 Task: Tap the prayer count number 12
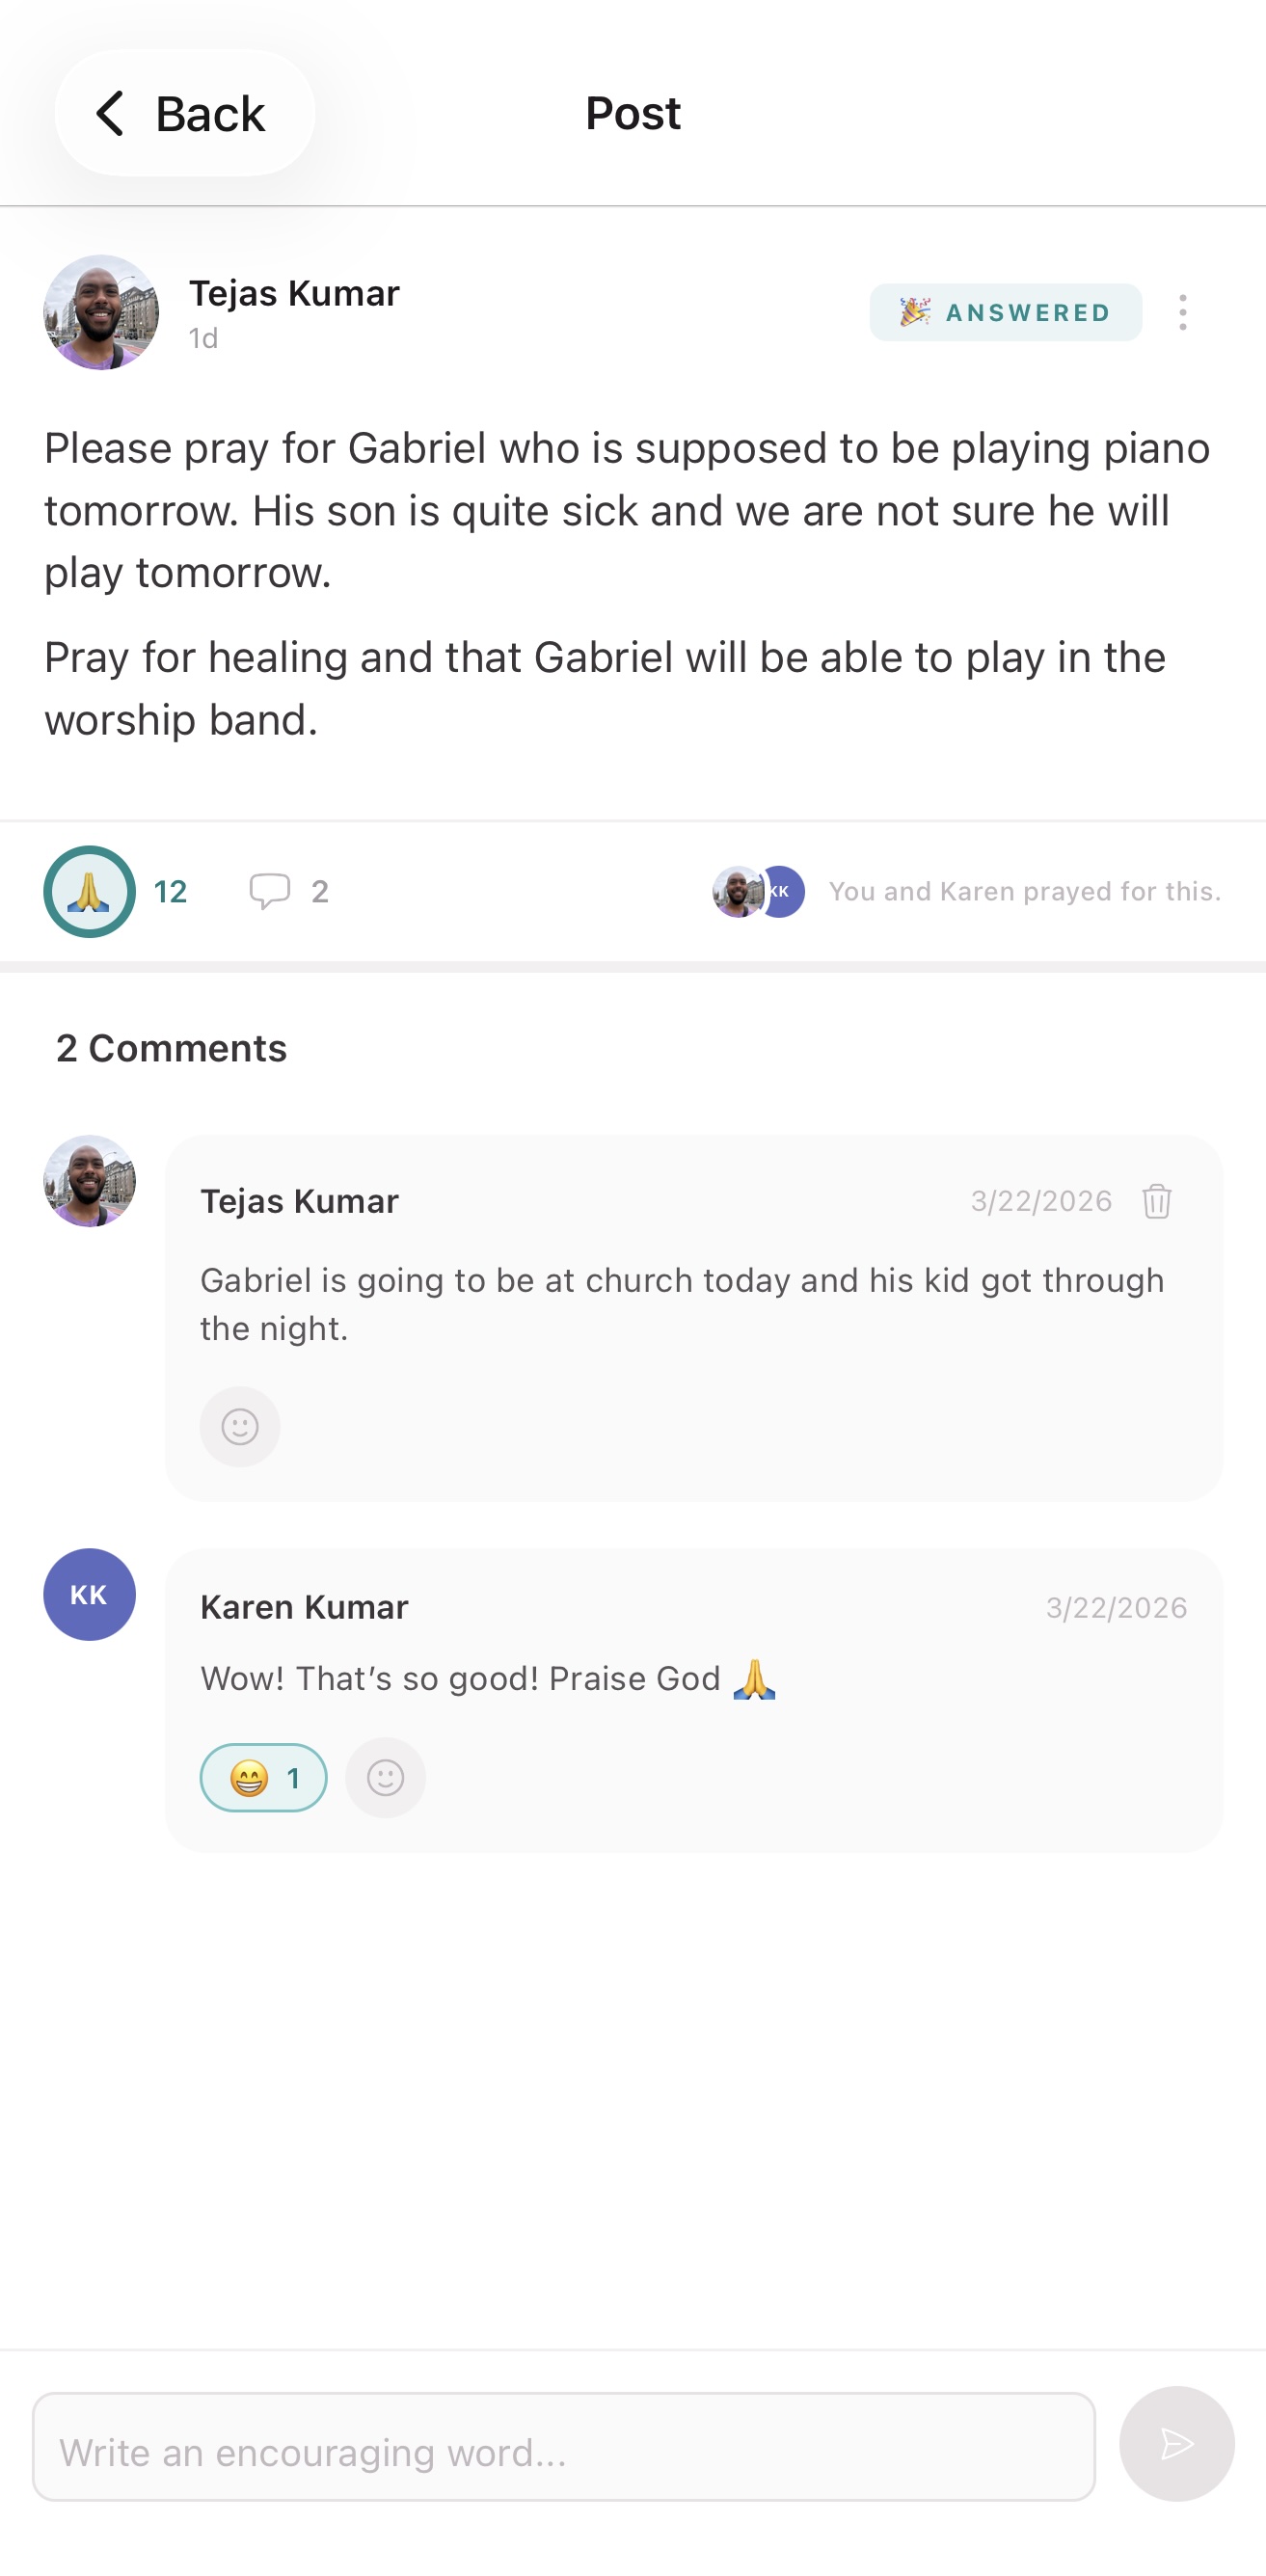click(x=170, y=891)
